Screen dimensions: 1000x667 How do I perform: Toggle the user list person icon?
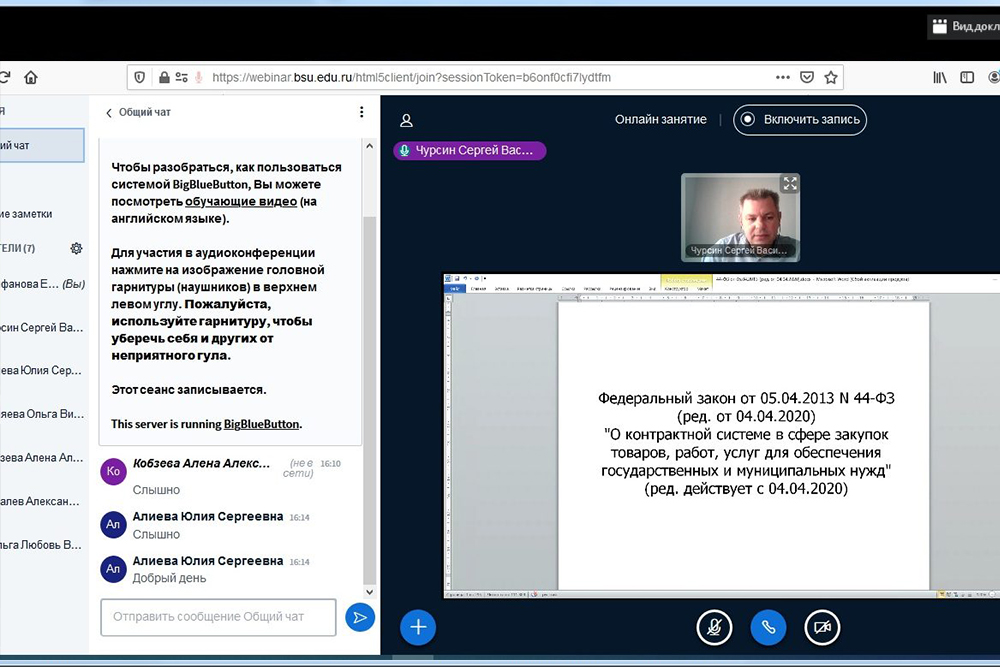click(406, 120)
